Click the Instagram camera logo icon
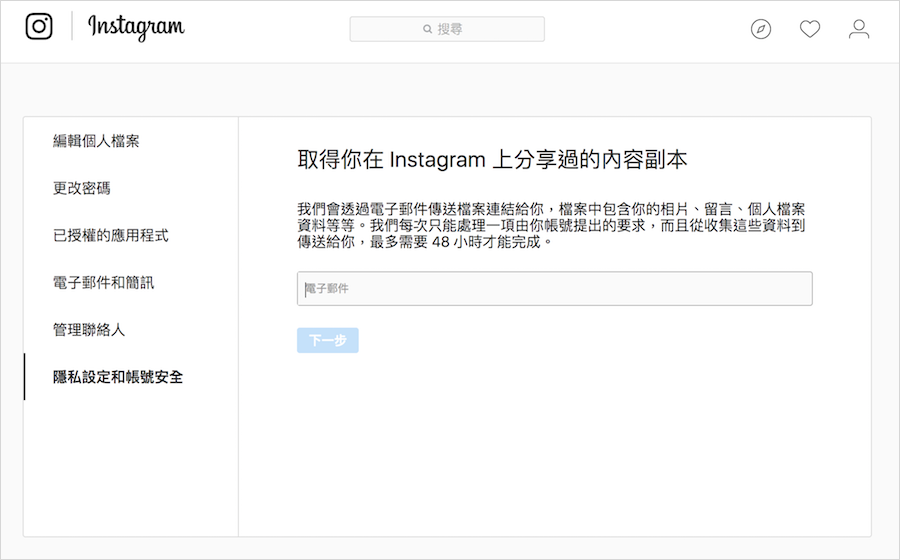 click(x=39, y=26)
